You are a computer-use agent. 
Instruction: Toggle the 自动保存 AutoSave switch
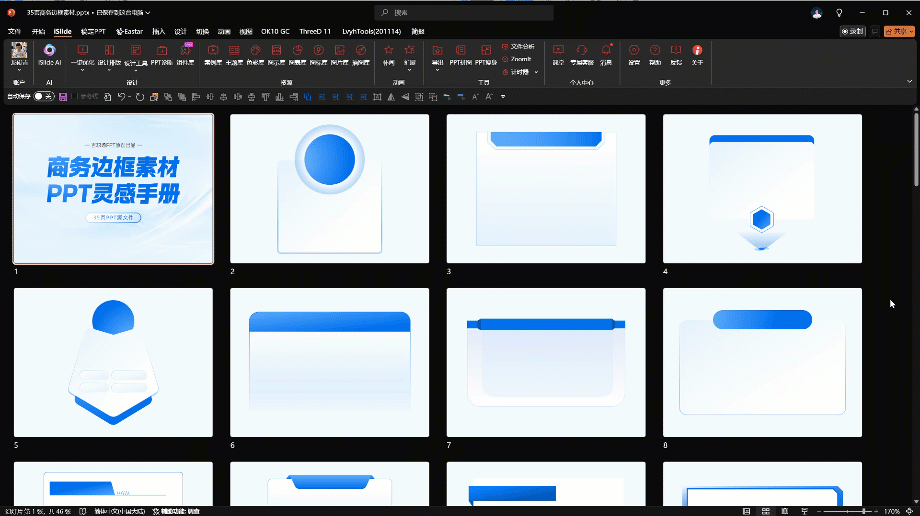click(43, 96)
